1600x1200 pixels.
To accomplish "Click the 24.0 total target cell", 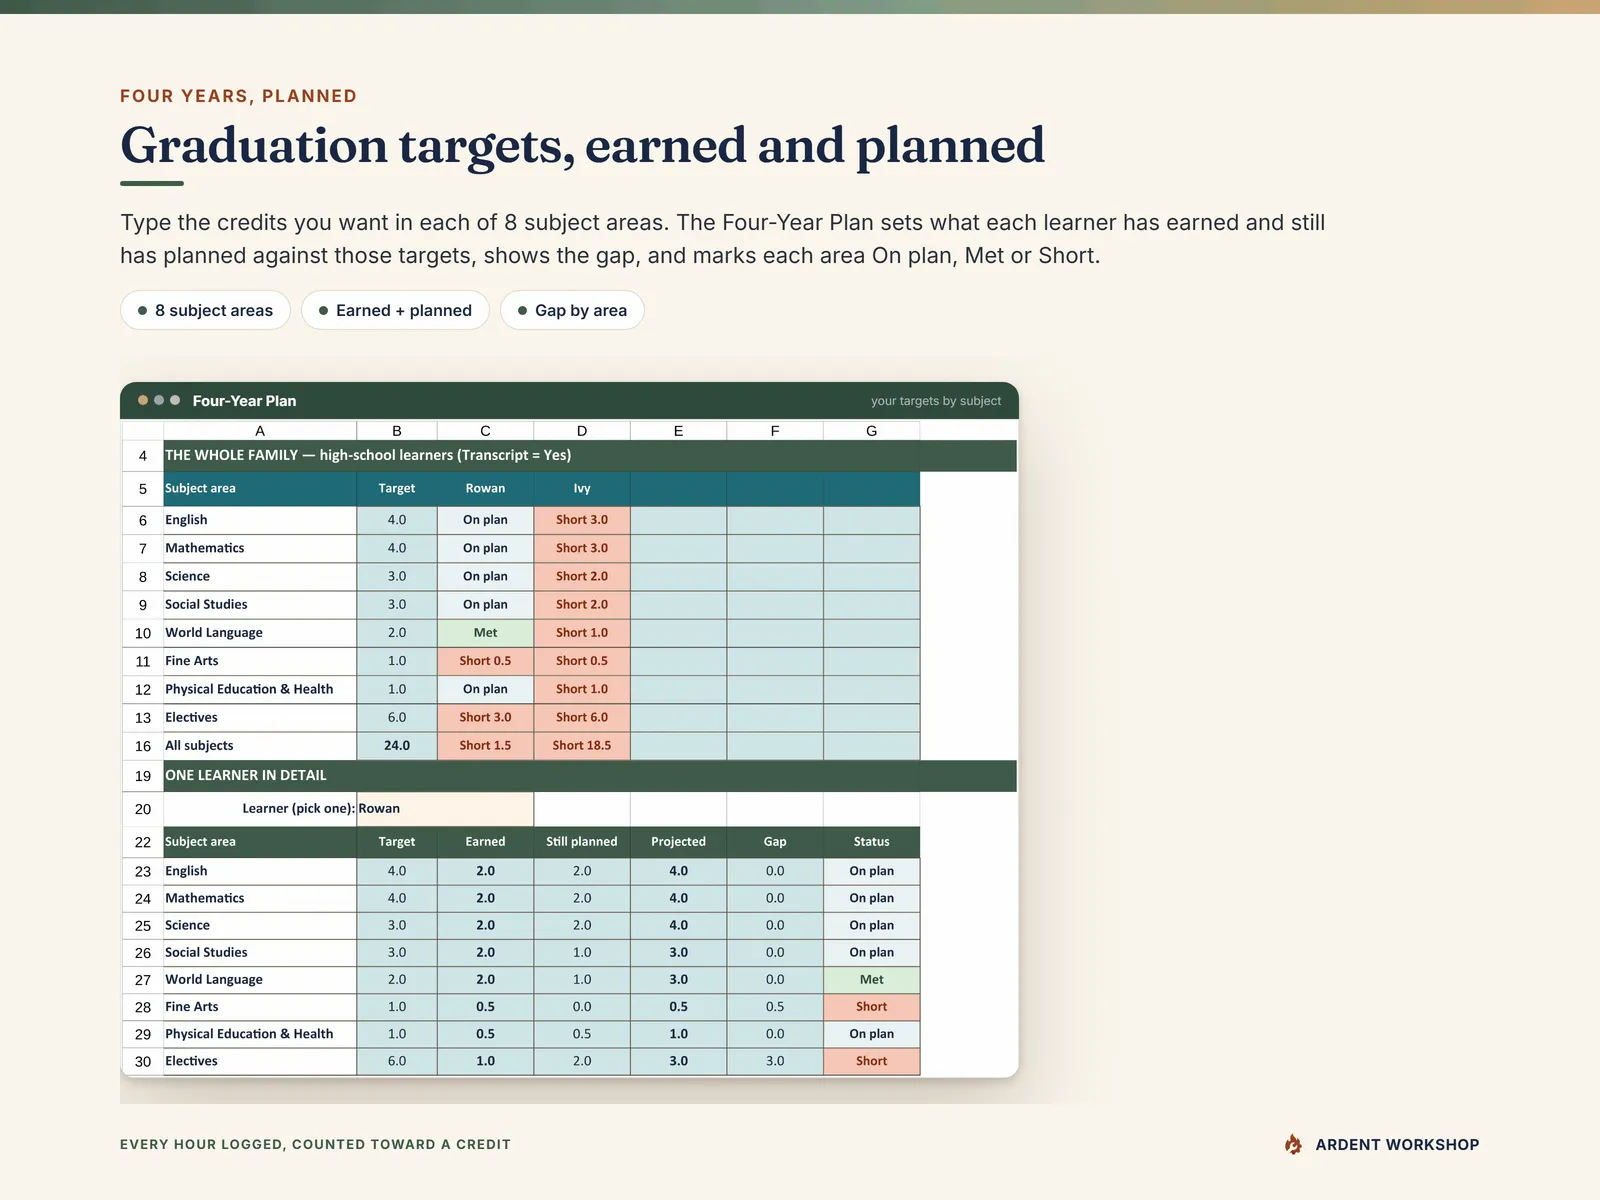I will click(x=397, y=746).
